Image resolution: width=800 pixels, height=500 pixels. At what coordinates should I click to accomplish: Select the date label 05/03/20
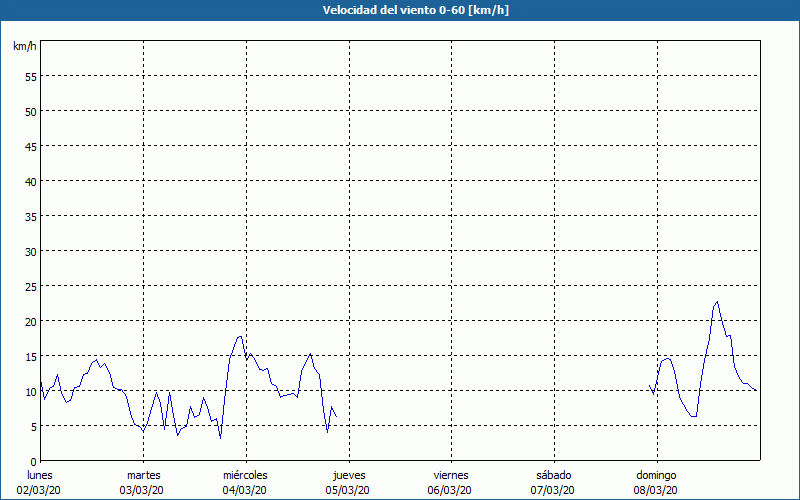coord(347,490)
